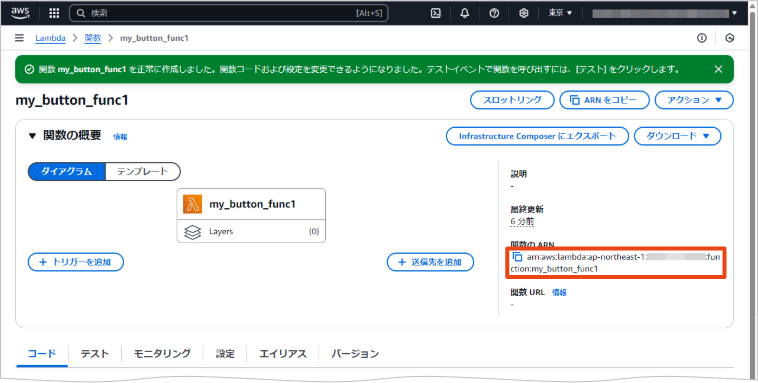Select the Layers (0) row
This screenshot has width=758, height=383.
click(x=251, y=232)
